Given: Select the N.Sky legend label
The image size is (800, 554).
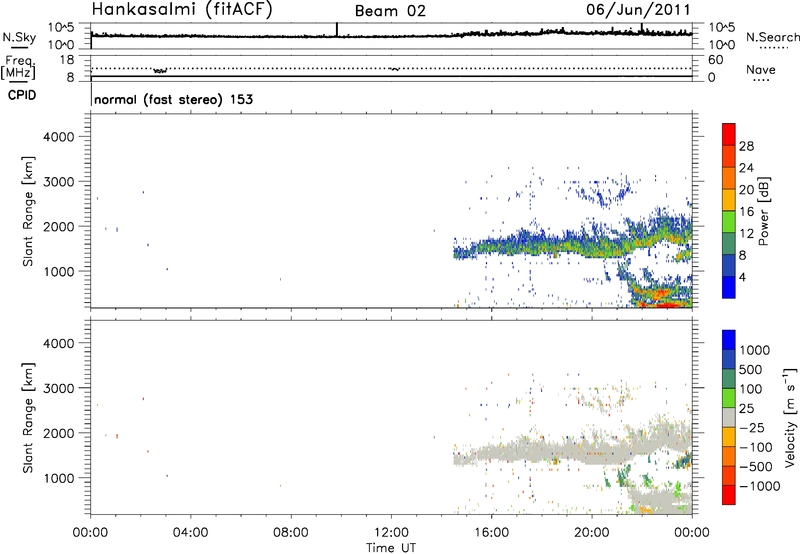Looking at the screenshot, I should [19, 37].
